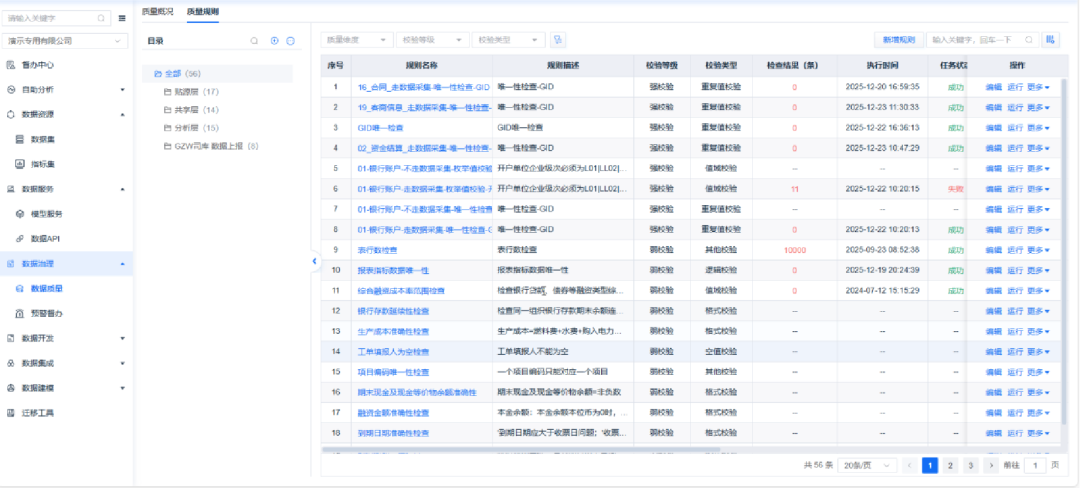Image resolution: width=1080 pixels, height=488 pixels.
Task: Click the hamburger menu icon beside sidebar search
Action: [122, 18]
